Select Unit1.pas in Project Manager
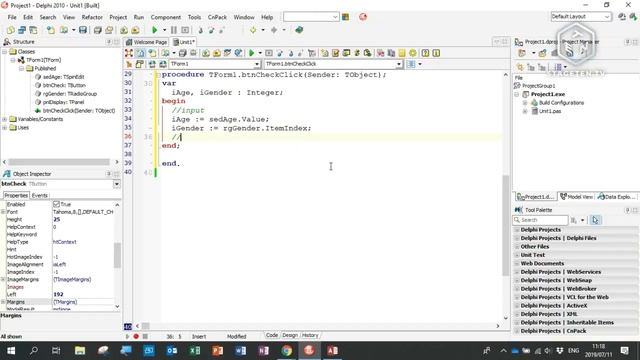640x360 pixels. [x=549, y=111]
